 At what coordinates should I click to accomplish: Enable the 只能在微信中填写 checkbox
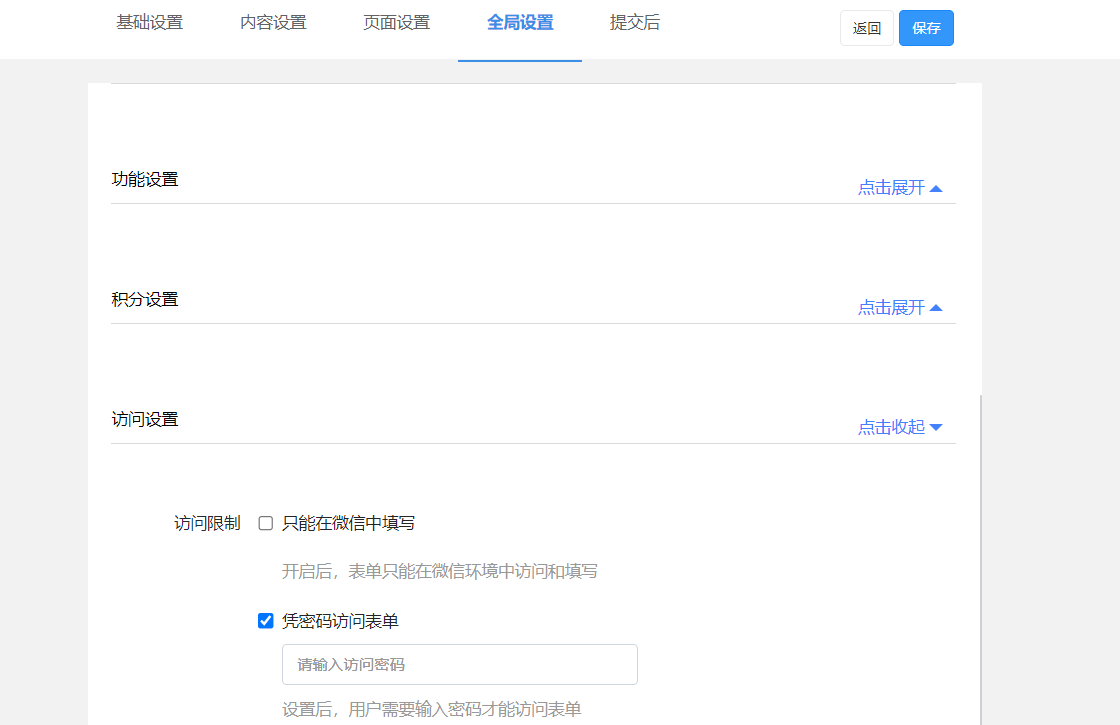point(266,523)
